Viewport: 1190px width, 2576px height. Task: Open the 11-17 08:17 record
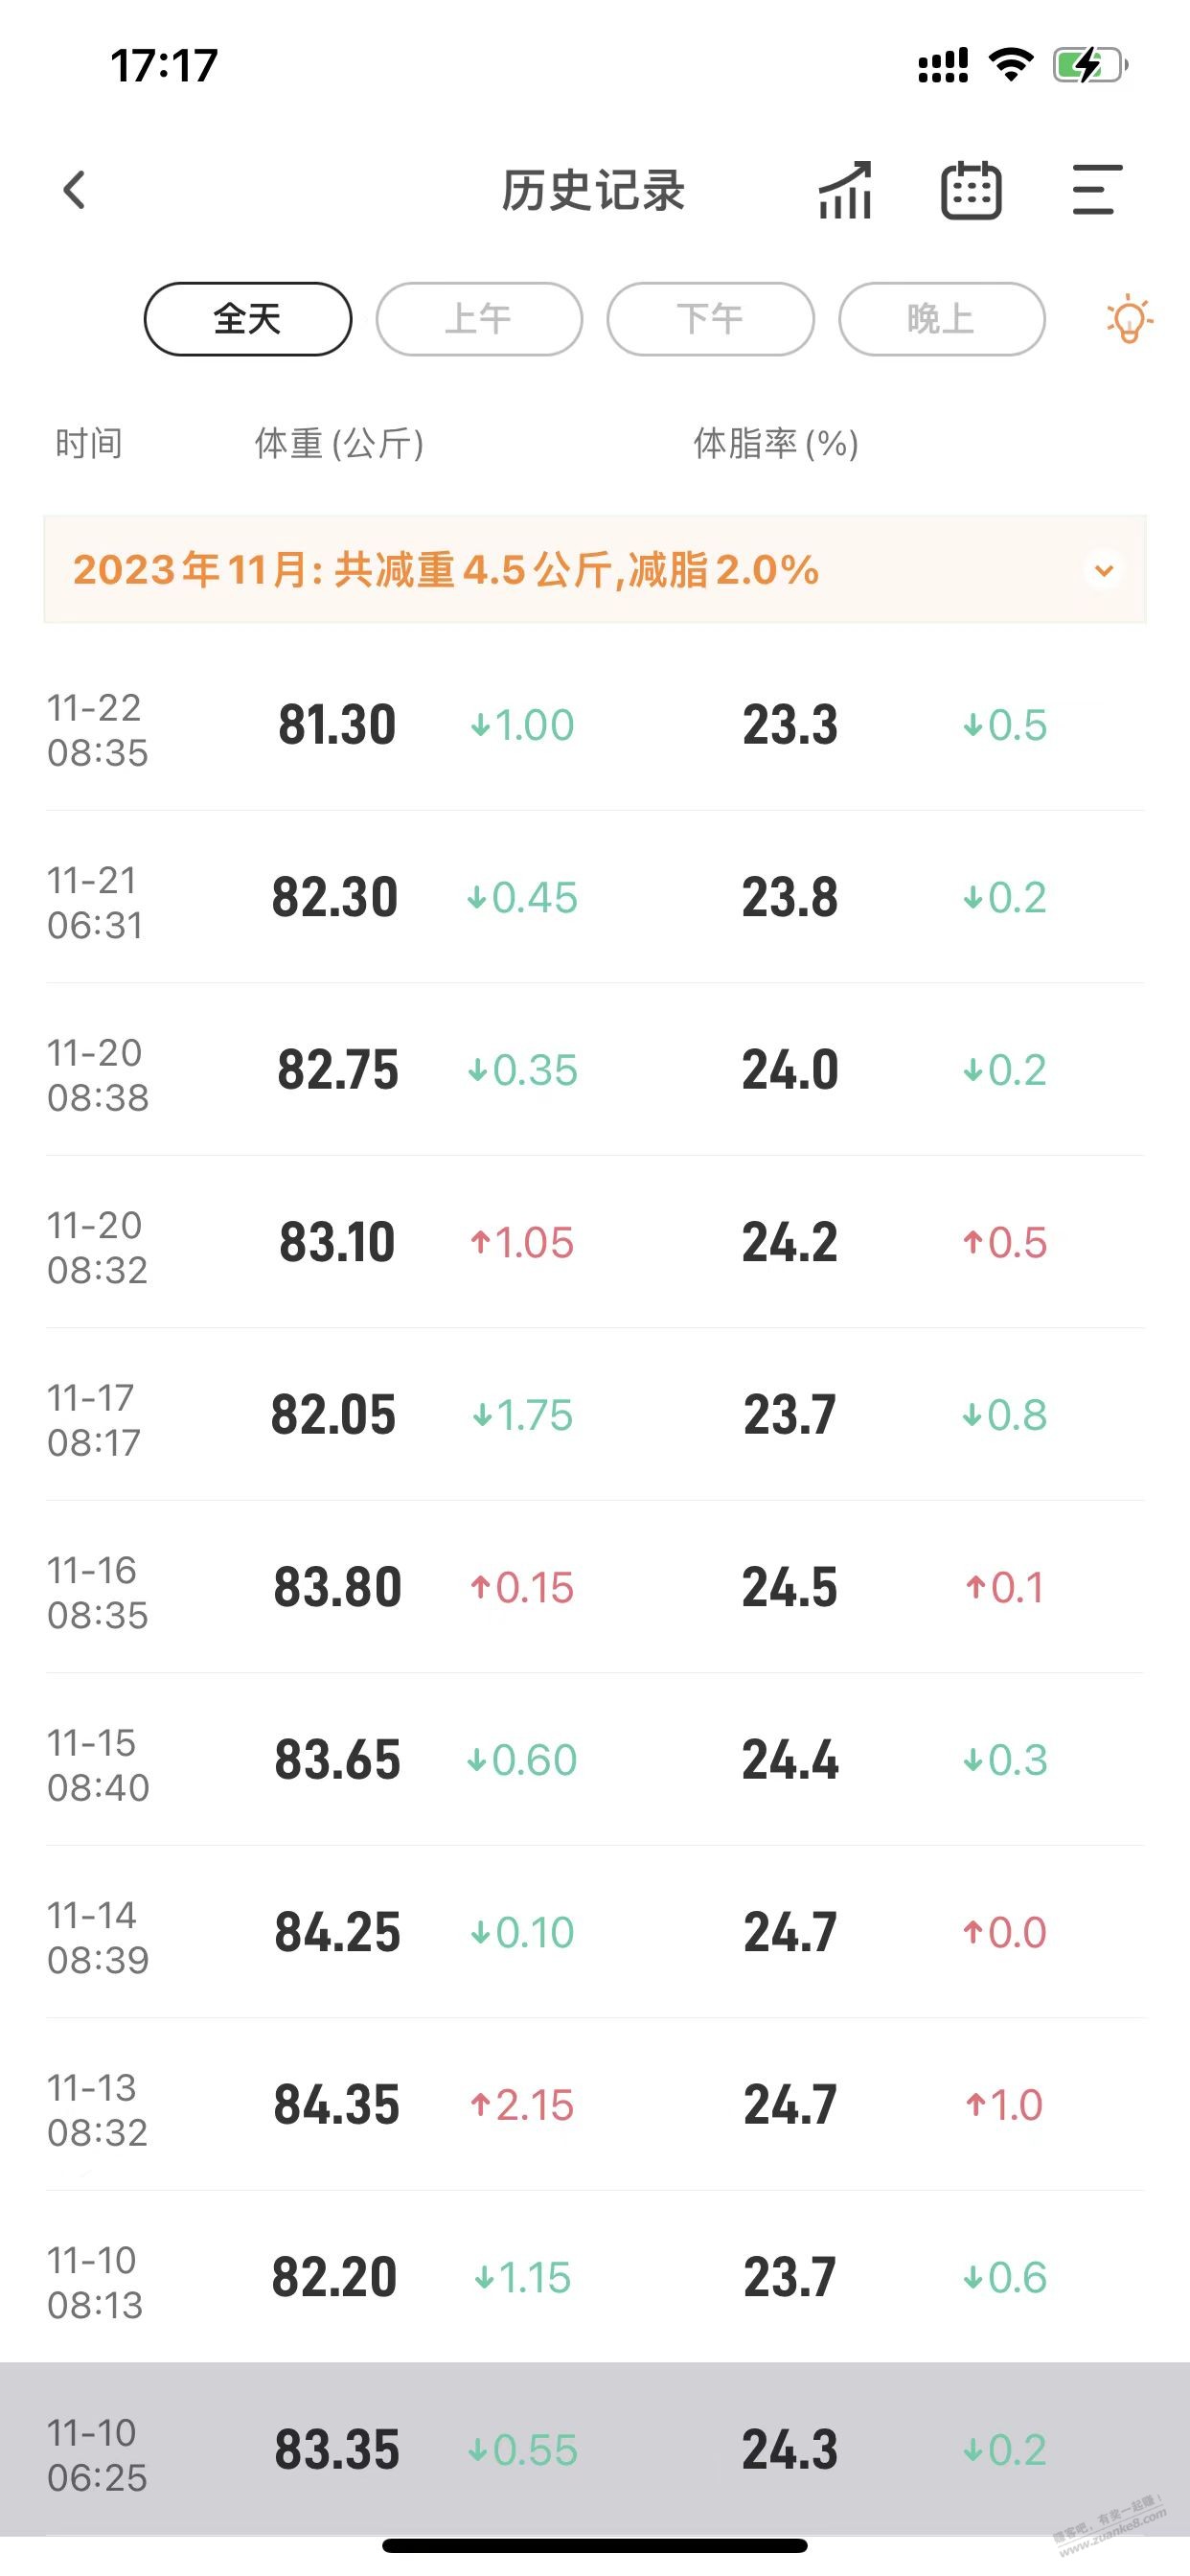click(x=595, y=1415)
